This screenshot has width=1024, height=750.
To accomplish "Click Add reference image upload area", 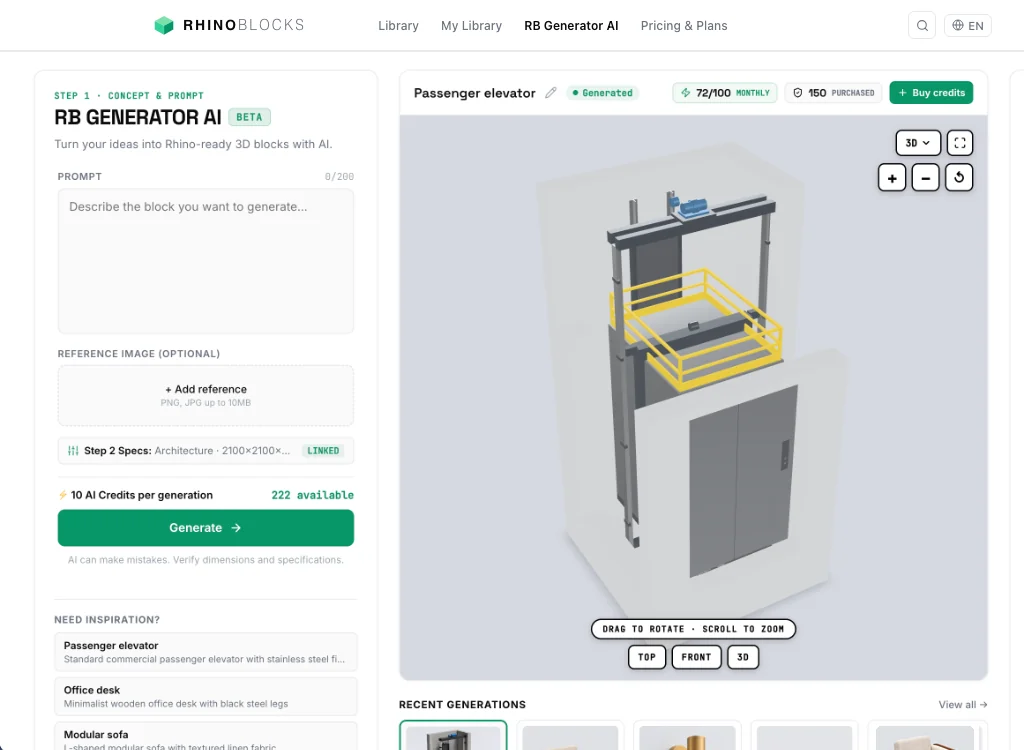I will click(x=206, y=395).
